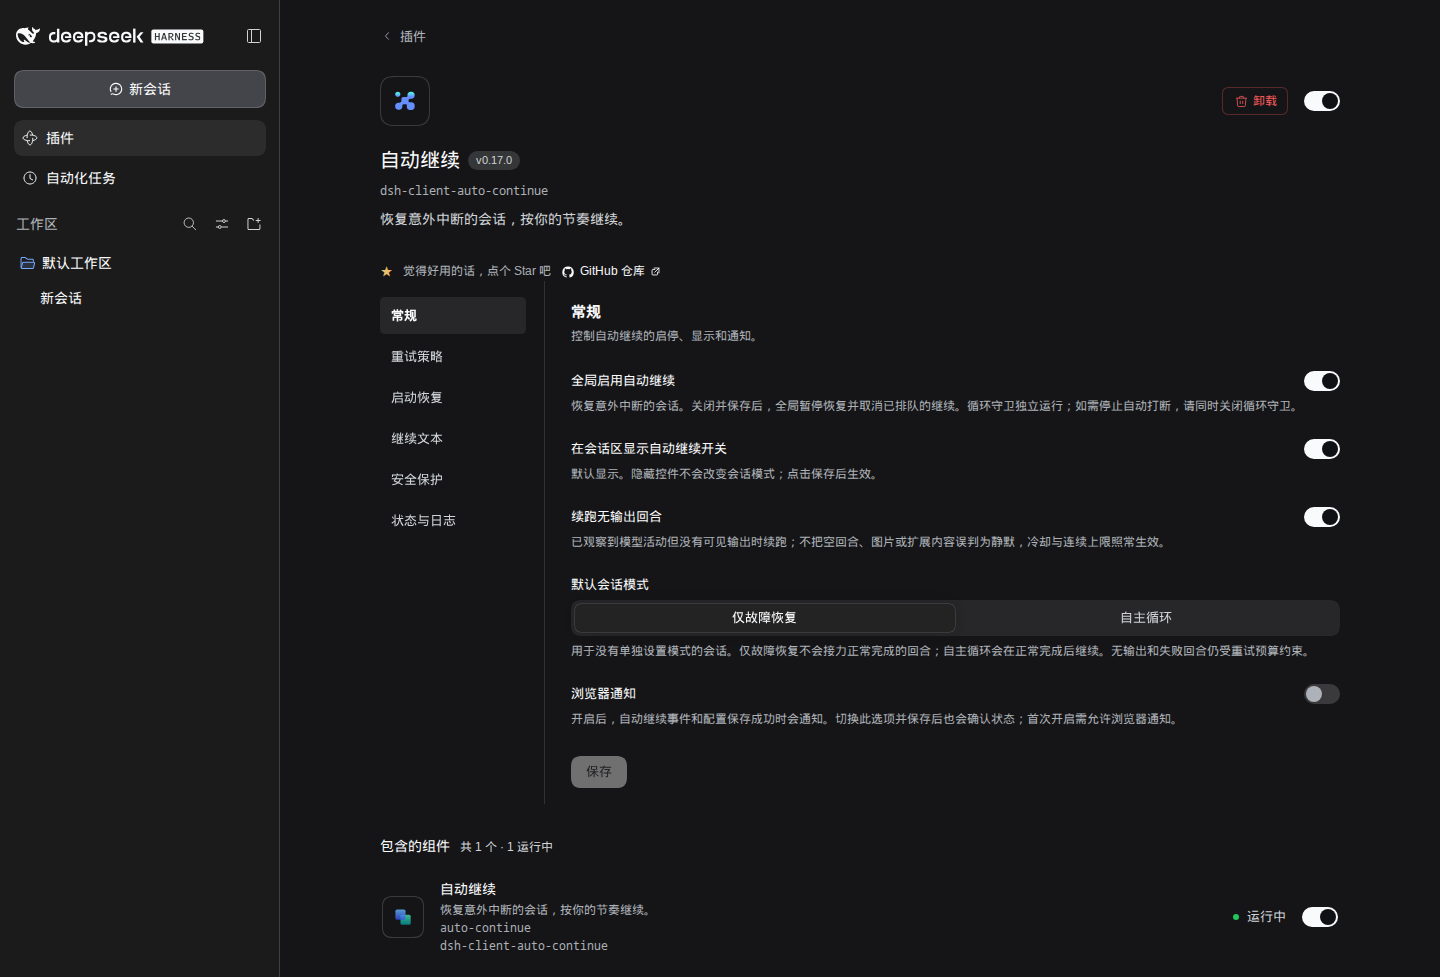Open the external link icon after GitHub 仓库
This screenshot has height=977, width=1440.
[656, 271]
